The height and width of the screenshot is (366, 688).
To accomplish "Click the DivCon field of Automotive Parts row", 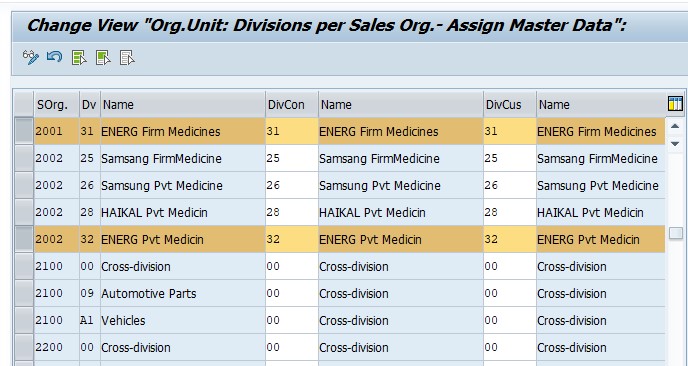I will [292, 293].
